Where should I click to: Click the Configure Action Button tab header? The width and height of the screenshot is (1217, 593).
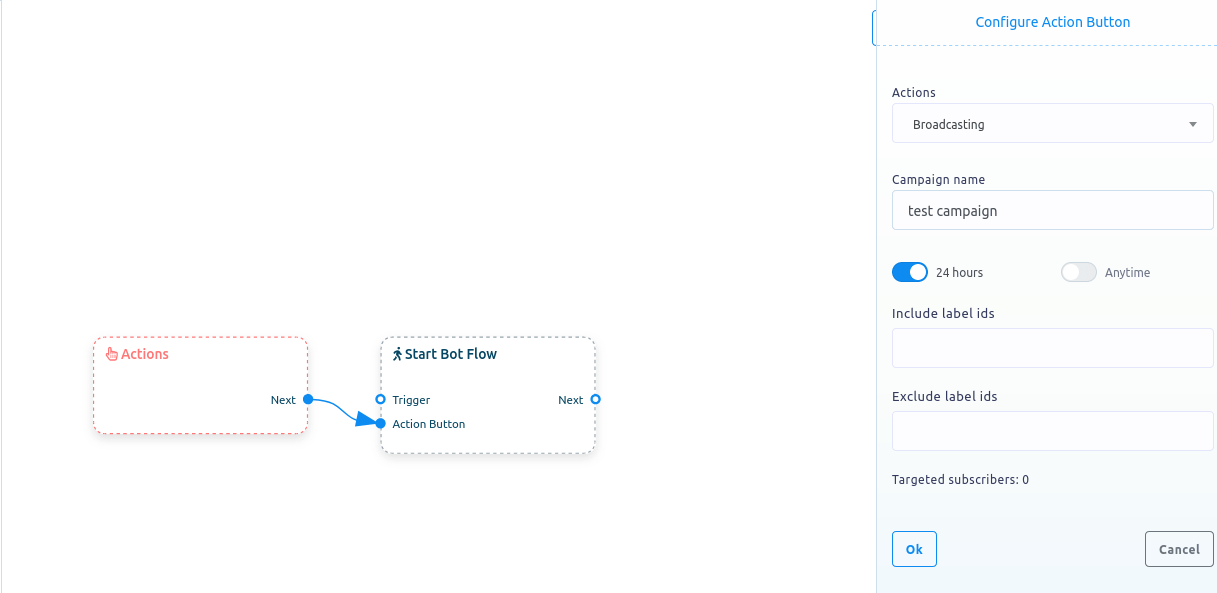click(x=1052, y=22)
